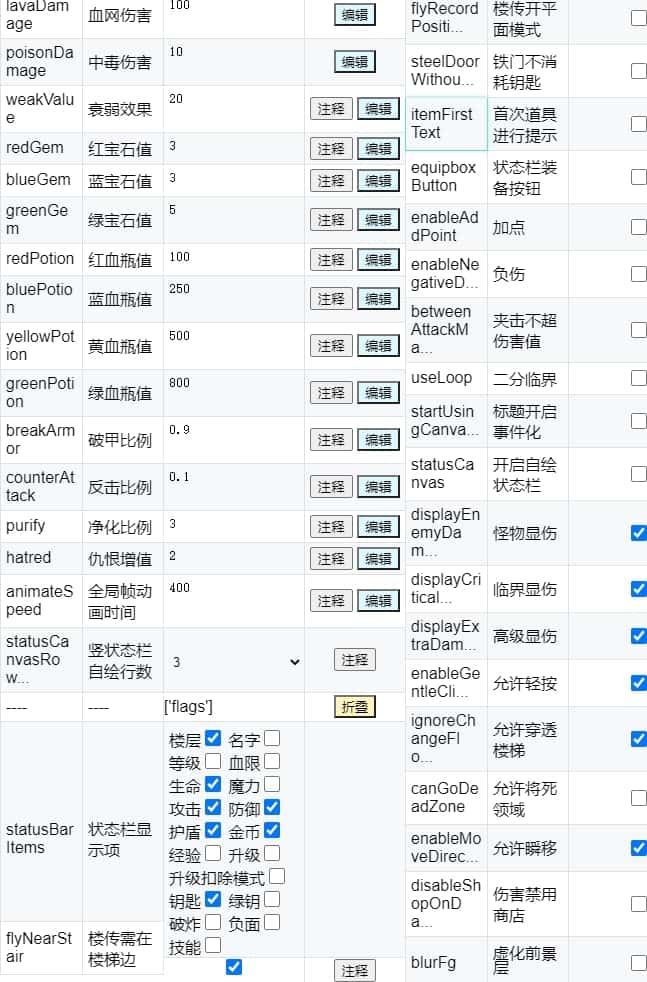Uncheck the 金币 status bar item
This screenshot has width=647, height=982.
pyautogui.click(x=272, y=830)
